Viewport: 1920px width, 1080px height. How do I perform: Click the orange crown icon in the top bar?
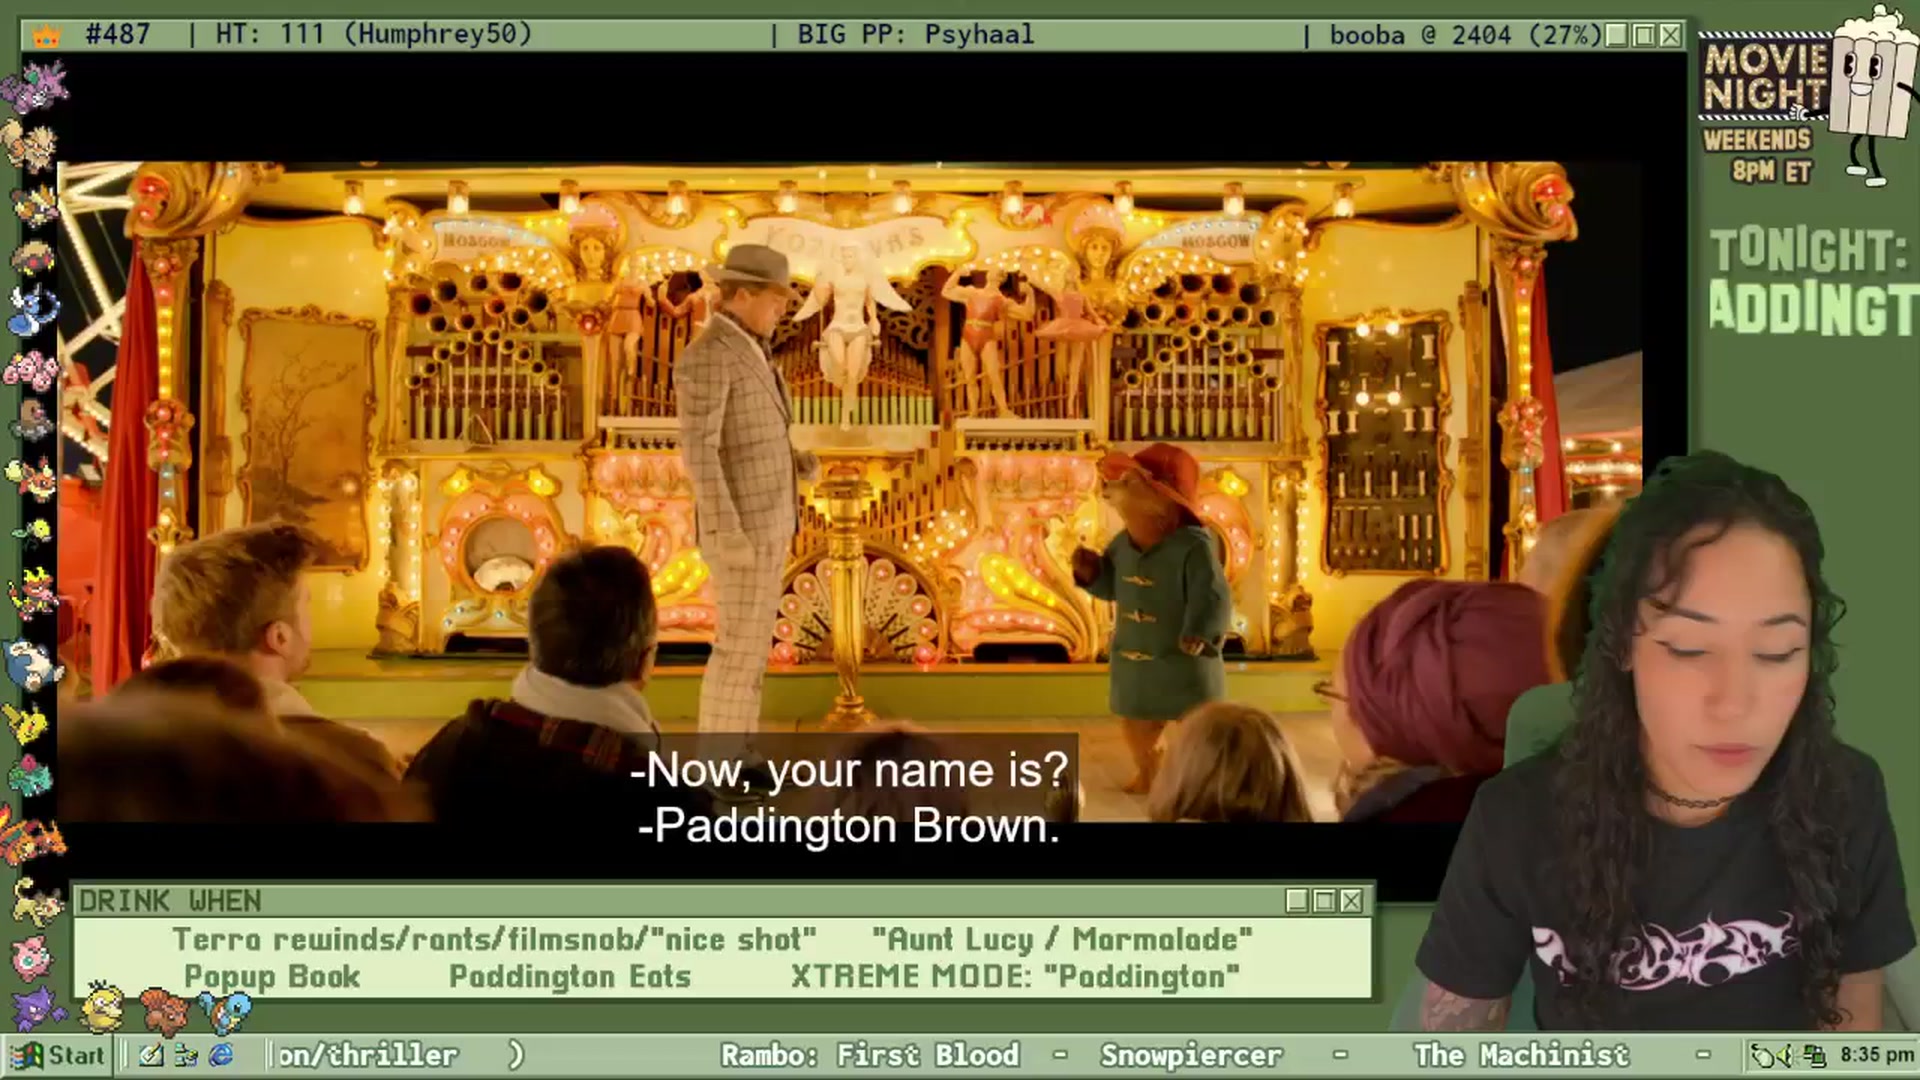47,36
